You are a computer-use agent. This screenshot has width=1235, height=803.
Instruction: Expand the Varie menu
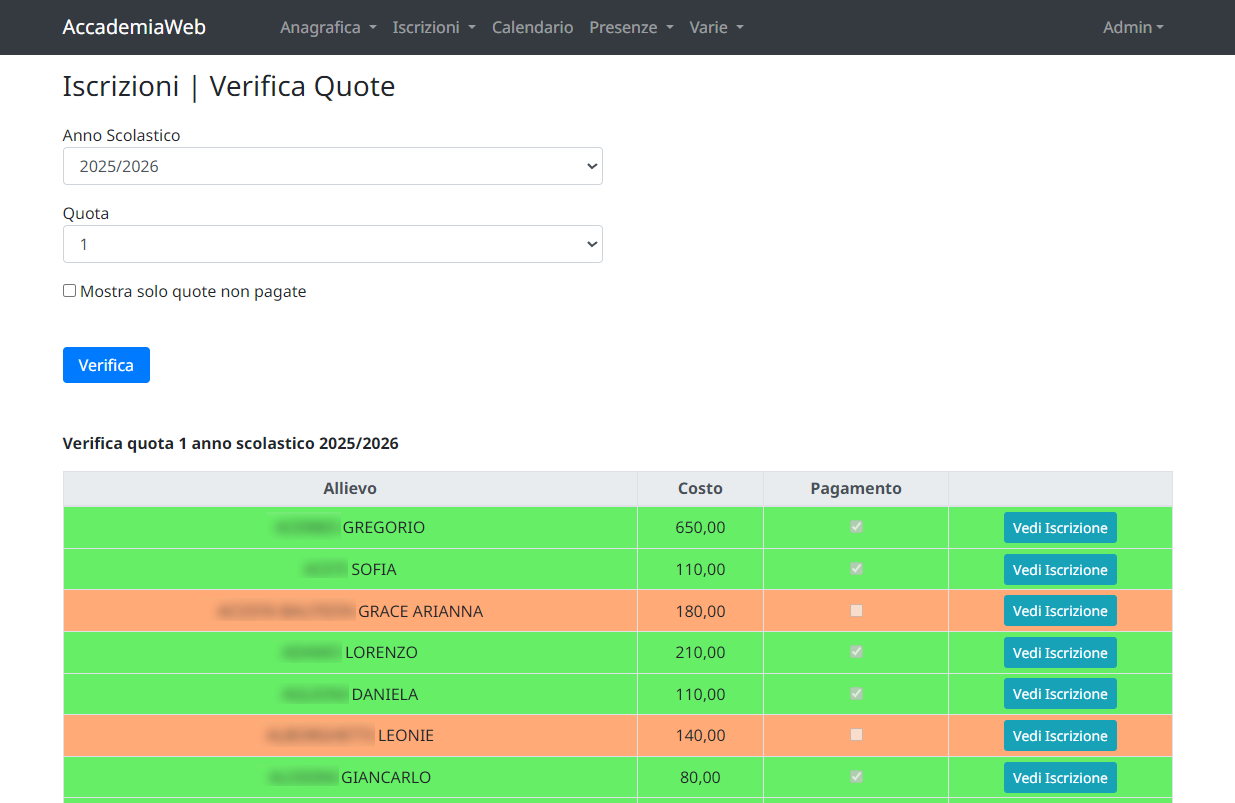coord(716,27)
